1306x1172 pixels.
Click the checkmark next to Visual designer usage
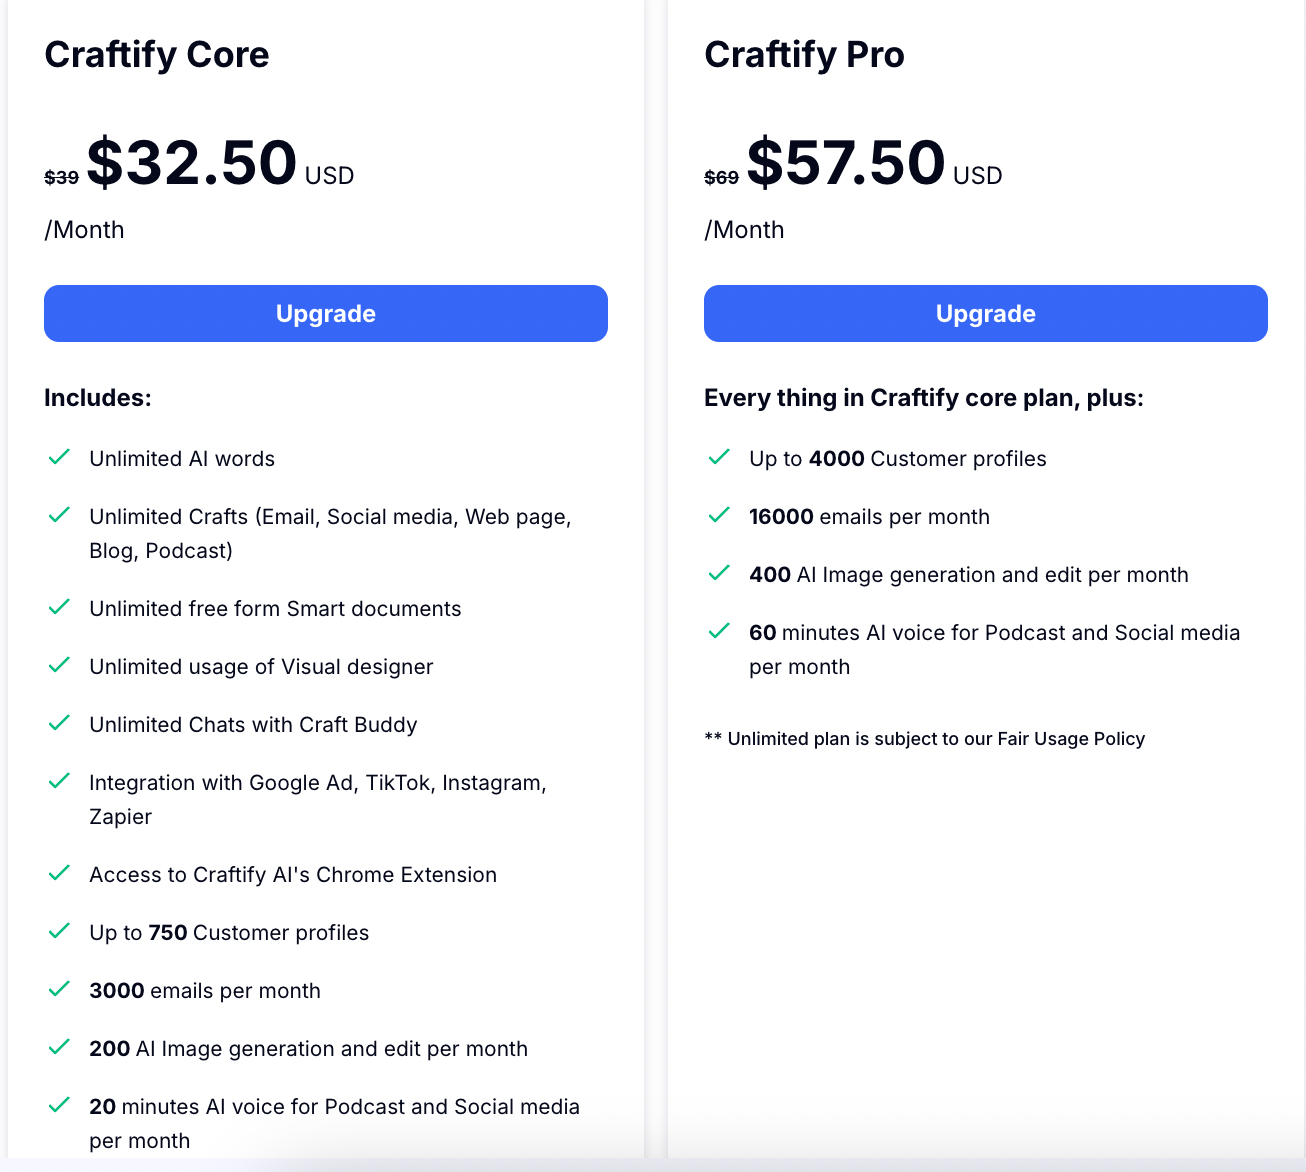click(x=59, y=665)
